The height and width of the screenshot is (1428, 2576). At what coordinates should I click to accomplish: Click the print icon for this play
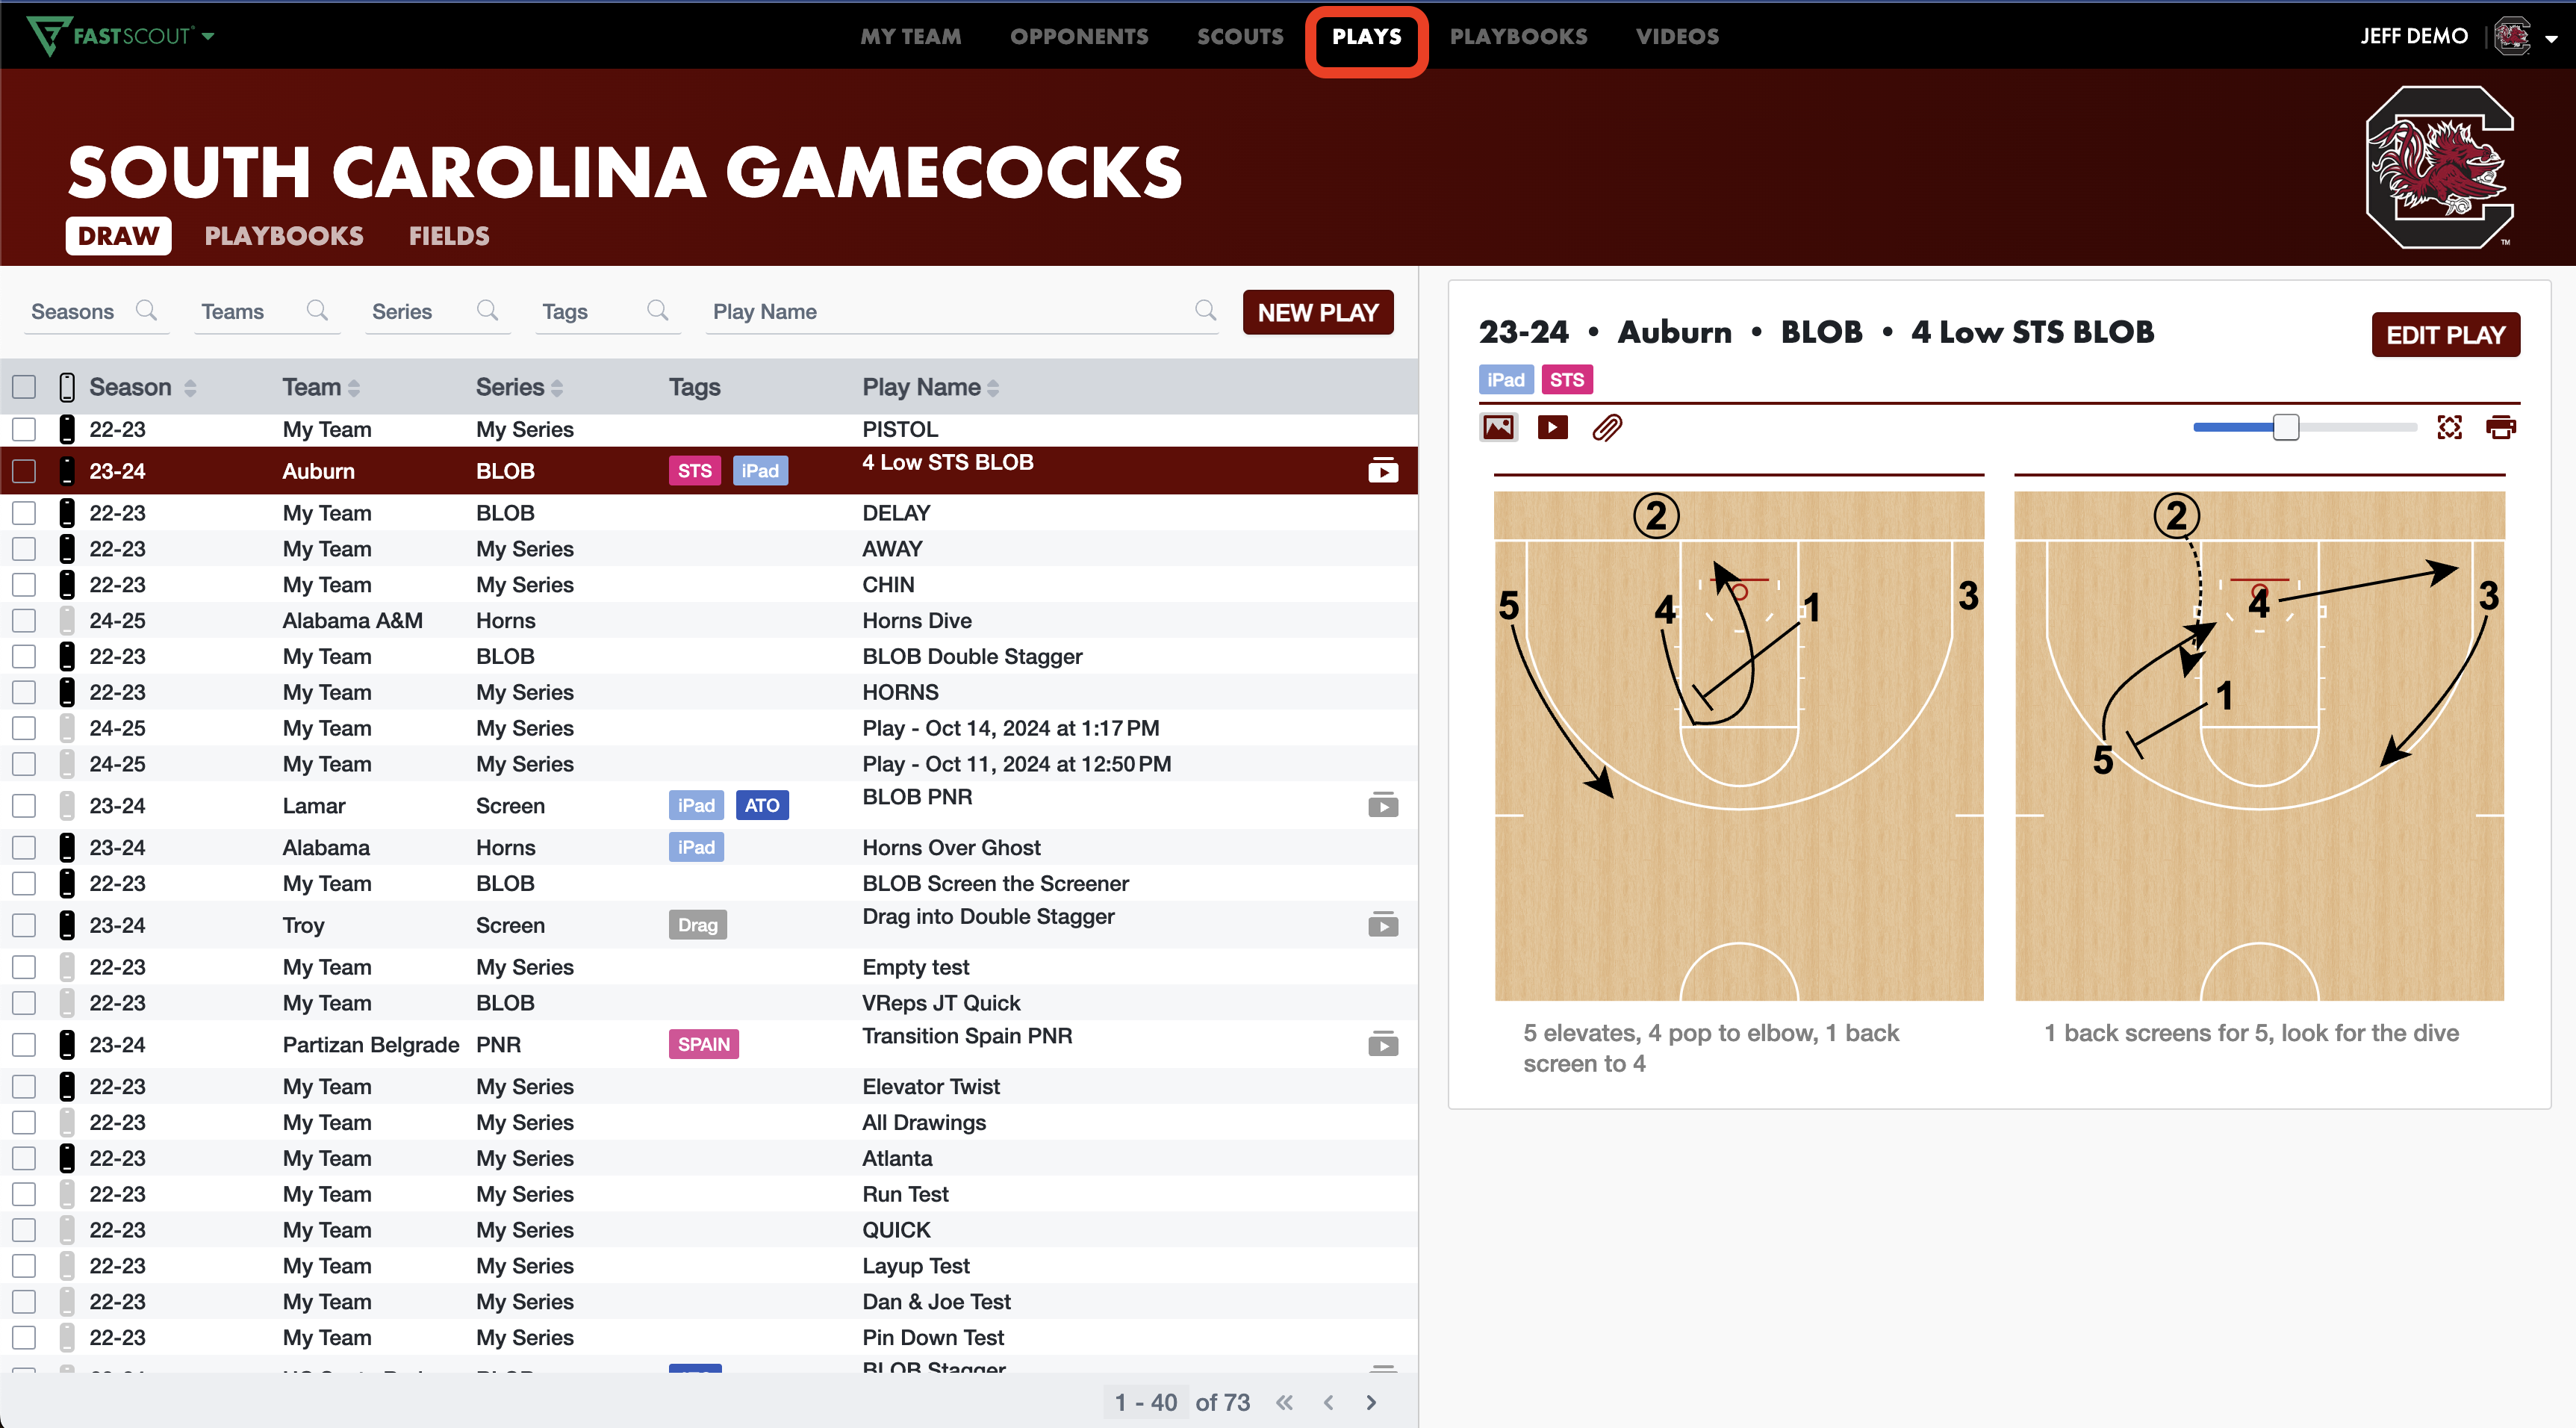pyautogui.click(x=2501, y=428)
